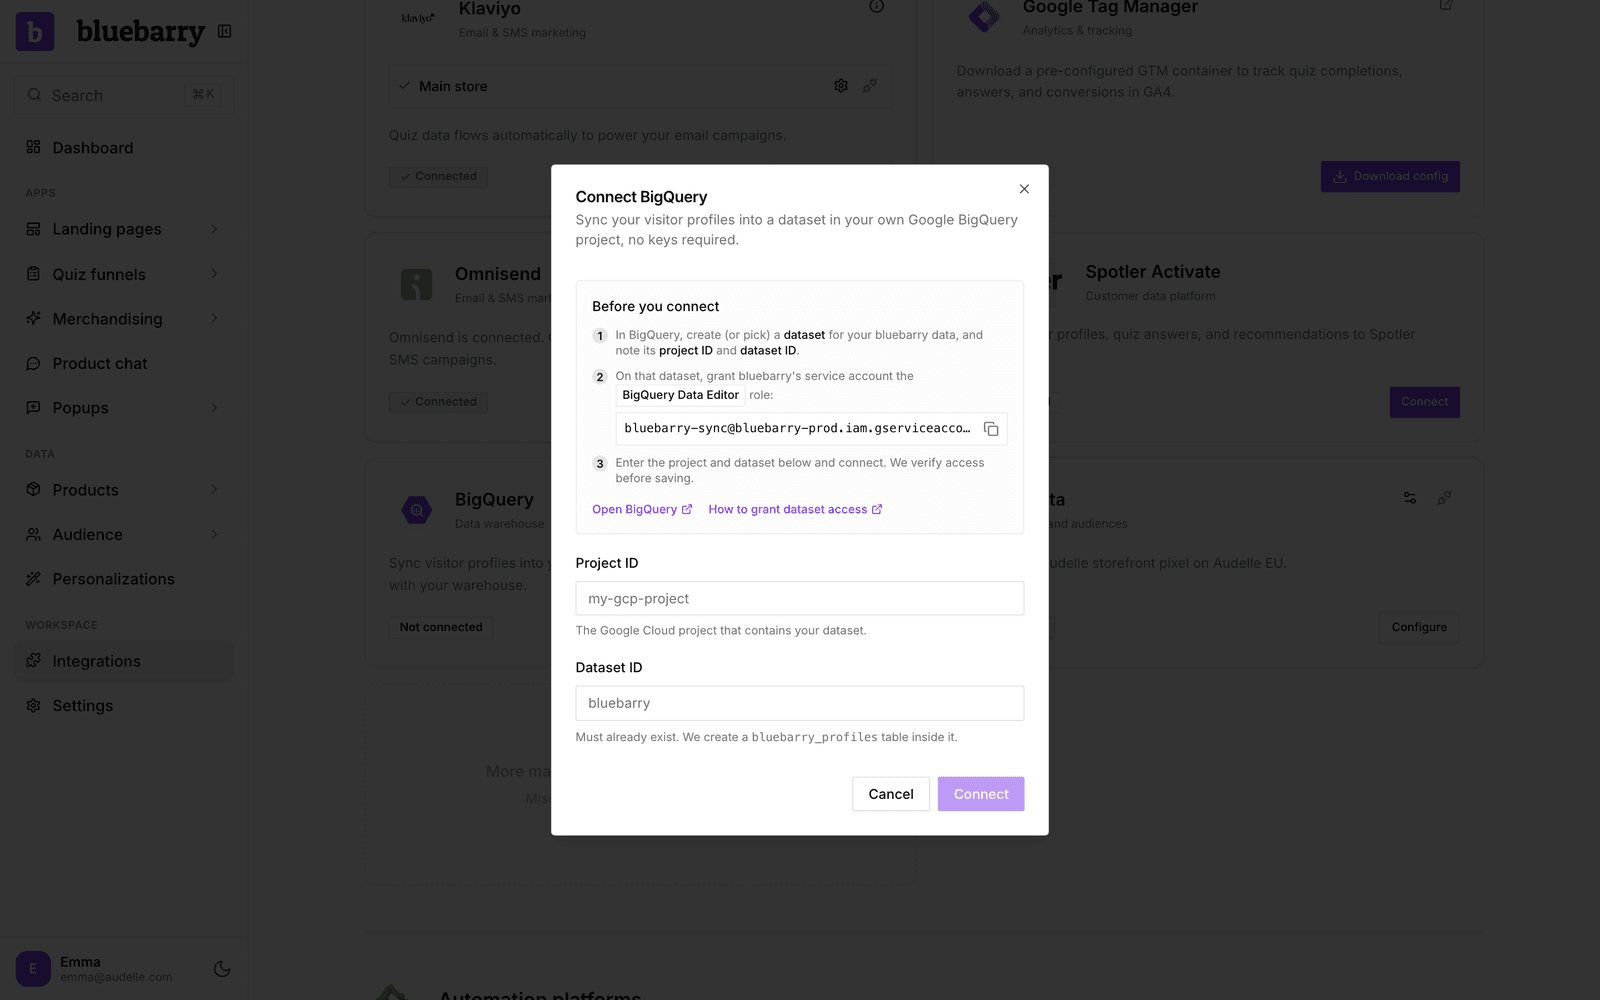Toggle dark mode with the moon icon
This screenshot has width=1600, height=1000.
click(x=222, y=969)
